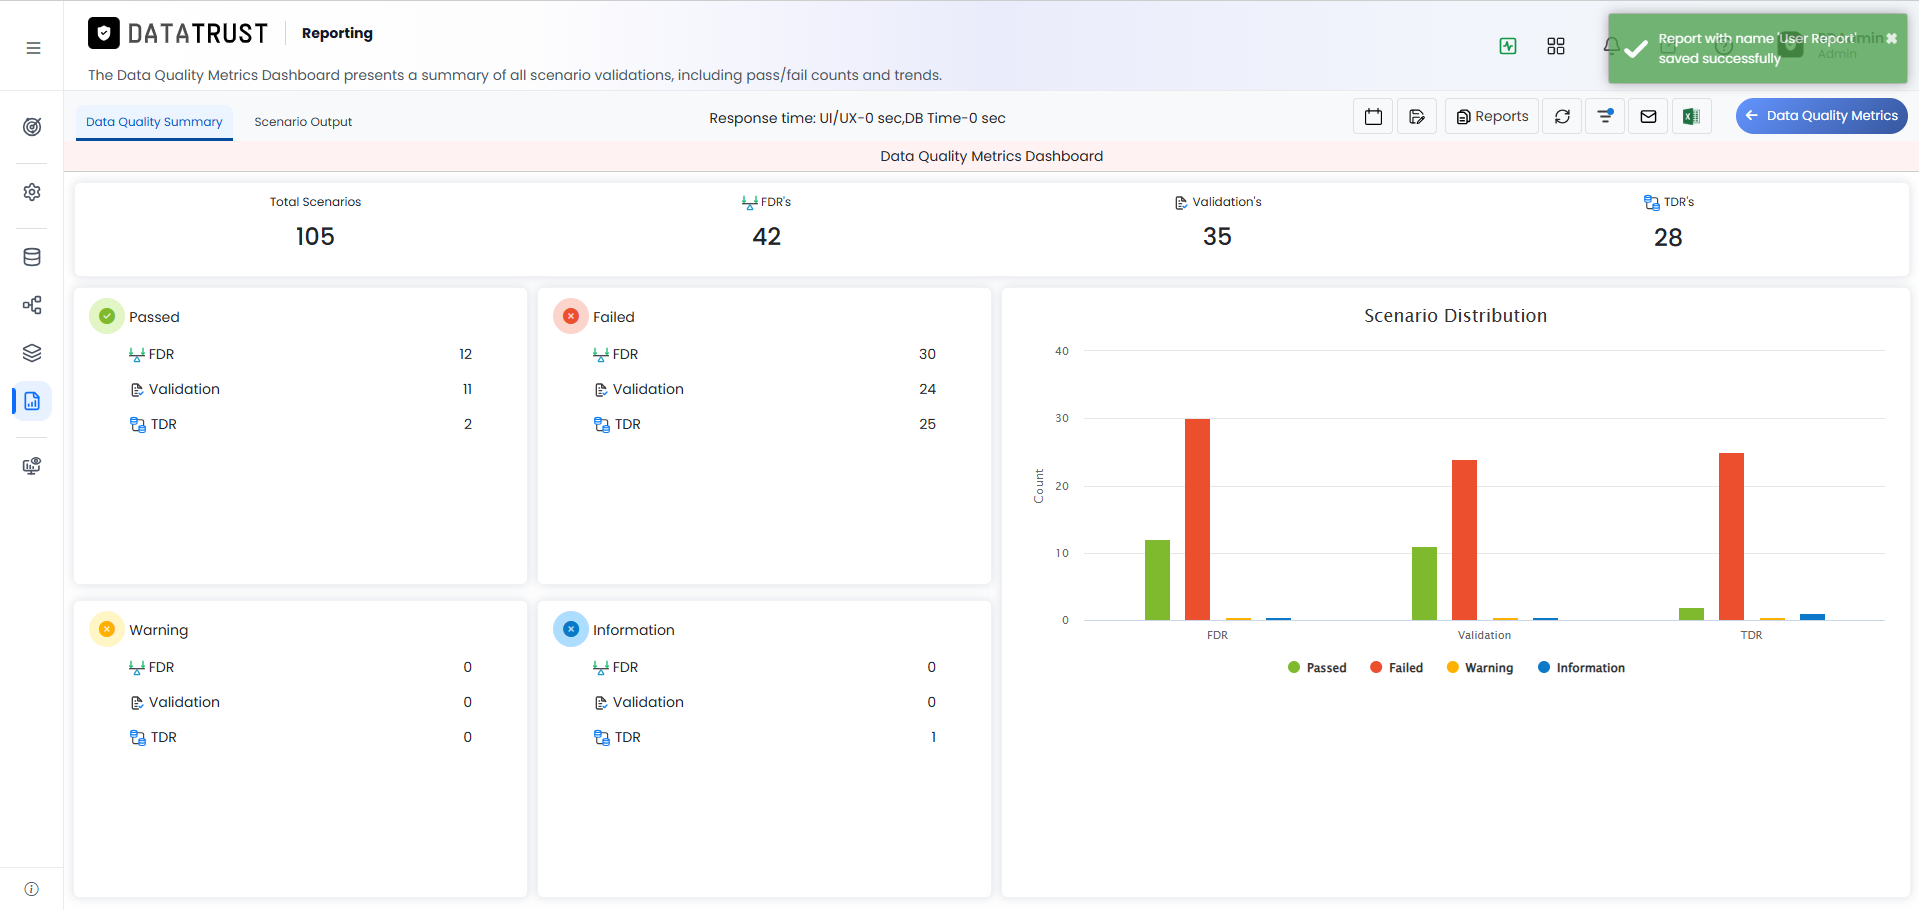Open the monitor settings sidebar icon
This screenshot has height=910, width=1919.
point(32,466)
